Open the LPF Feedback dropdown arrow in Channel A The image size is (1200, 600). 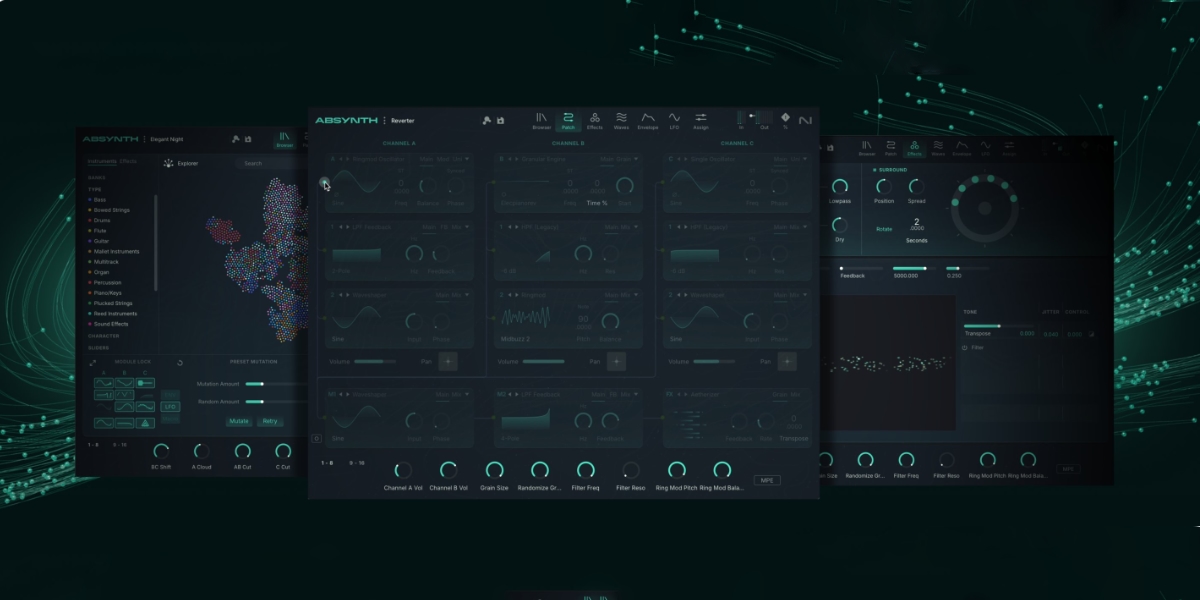pos(467,227)
